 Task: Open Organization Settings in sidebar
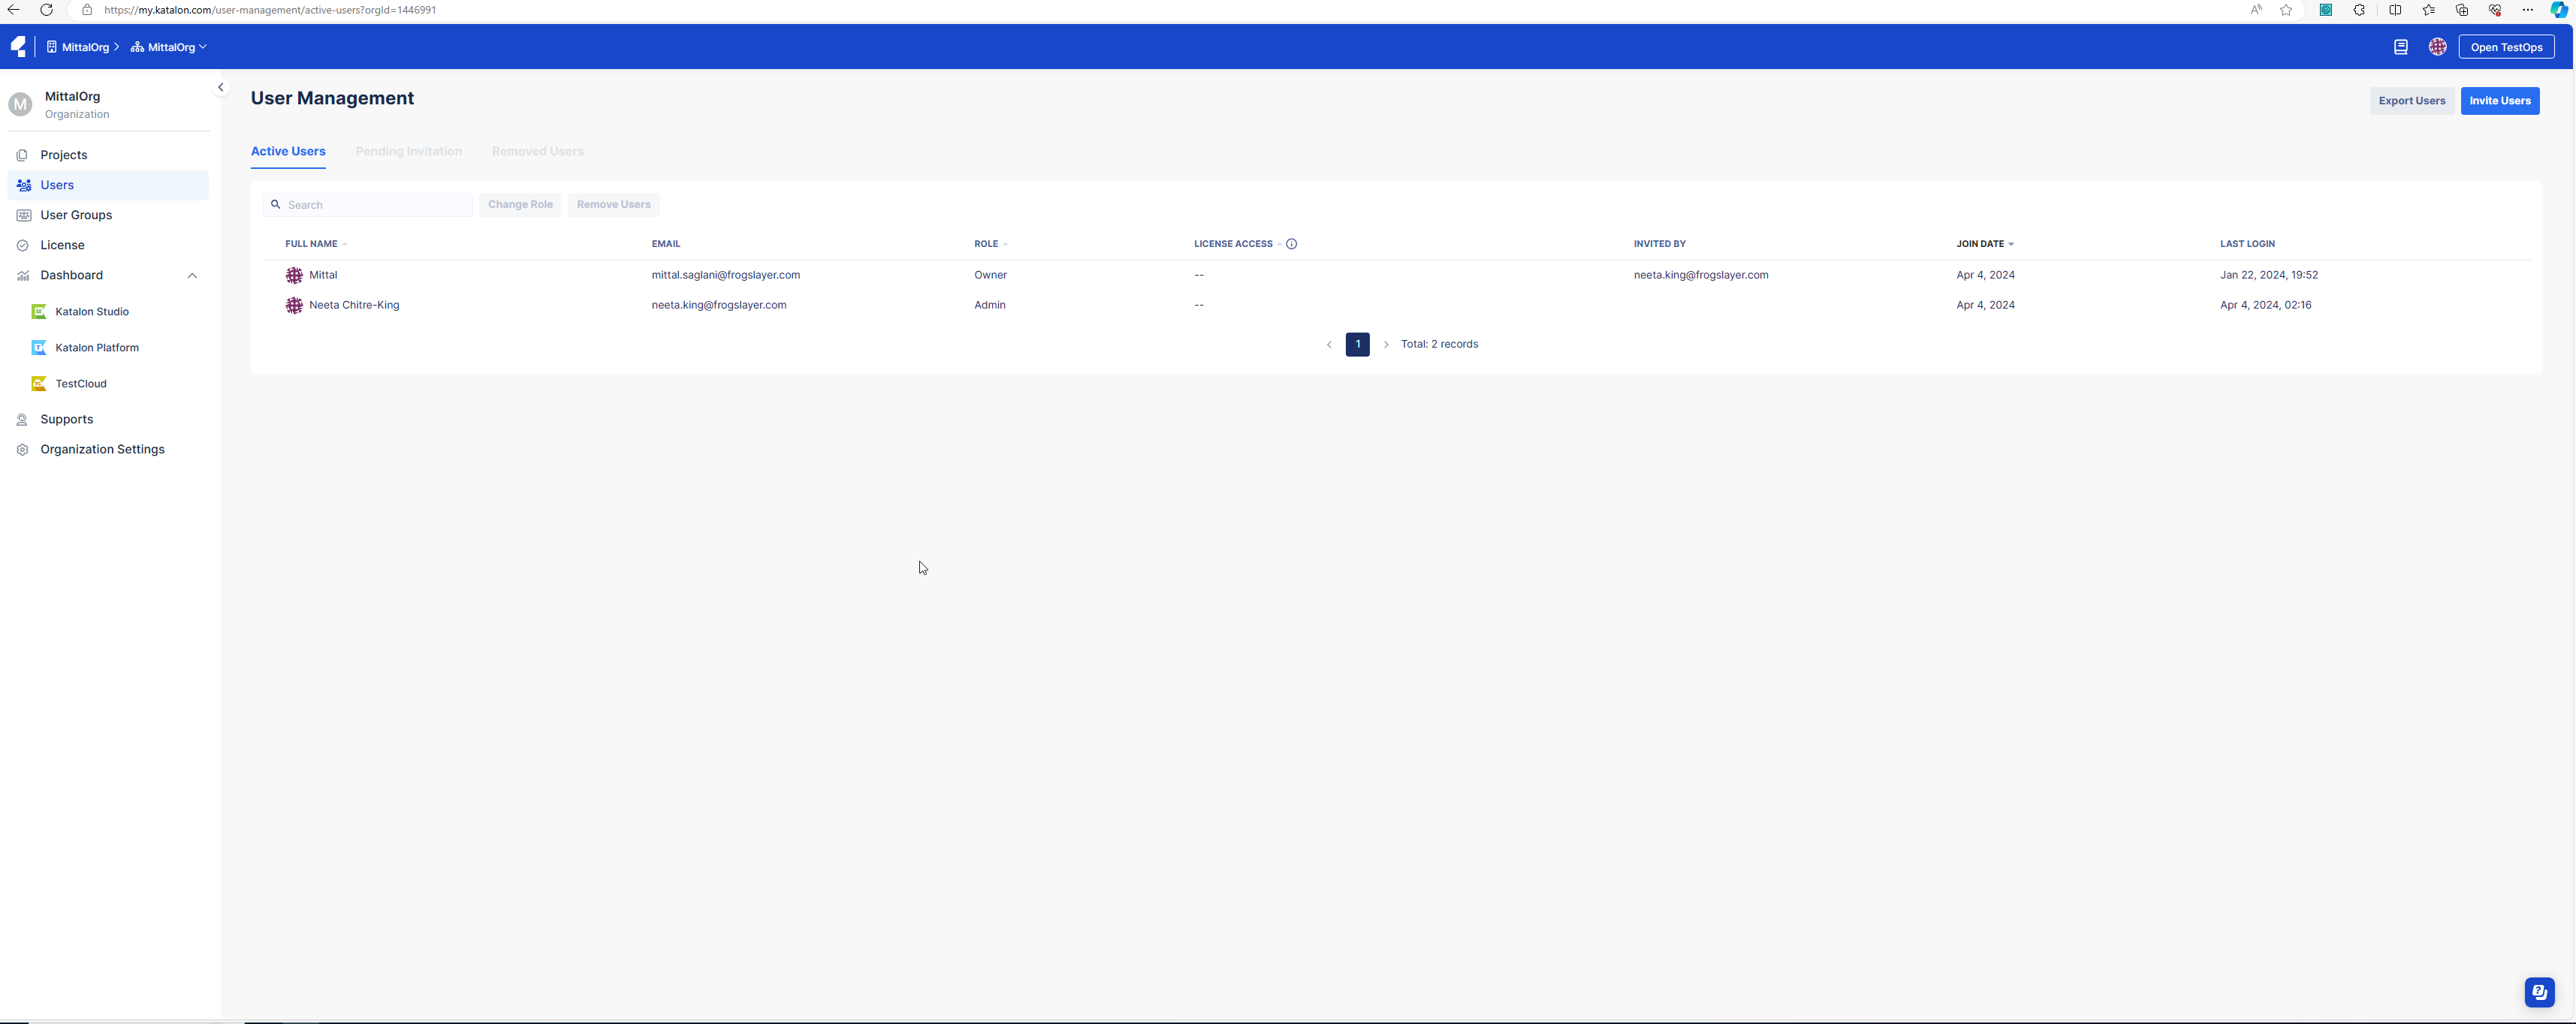[x=102, y=450]
